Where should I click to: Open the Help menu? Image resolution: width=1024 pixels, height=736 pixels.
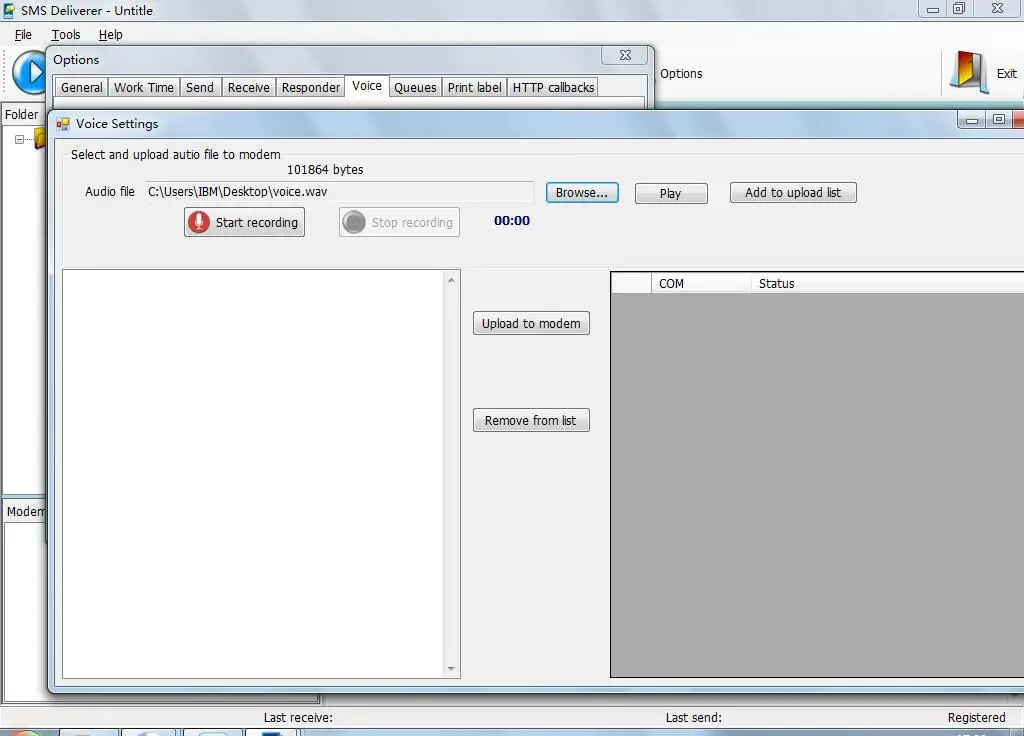coord(110,35)
